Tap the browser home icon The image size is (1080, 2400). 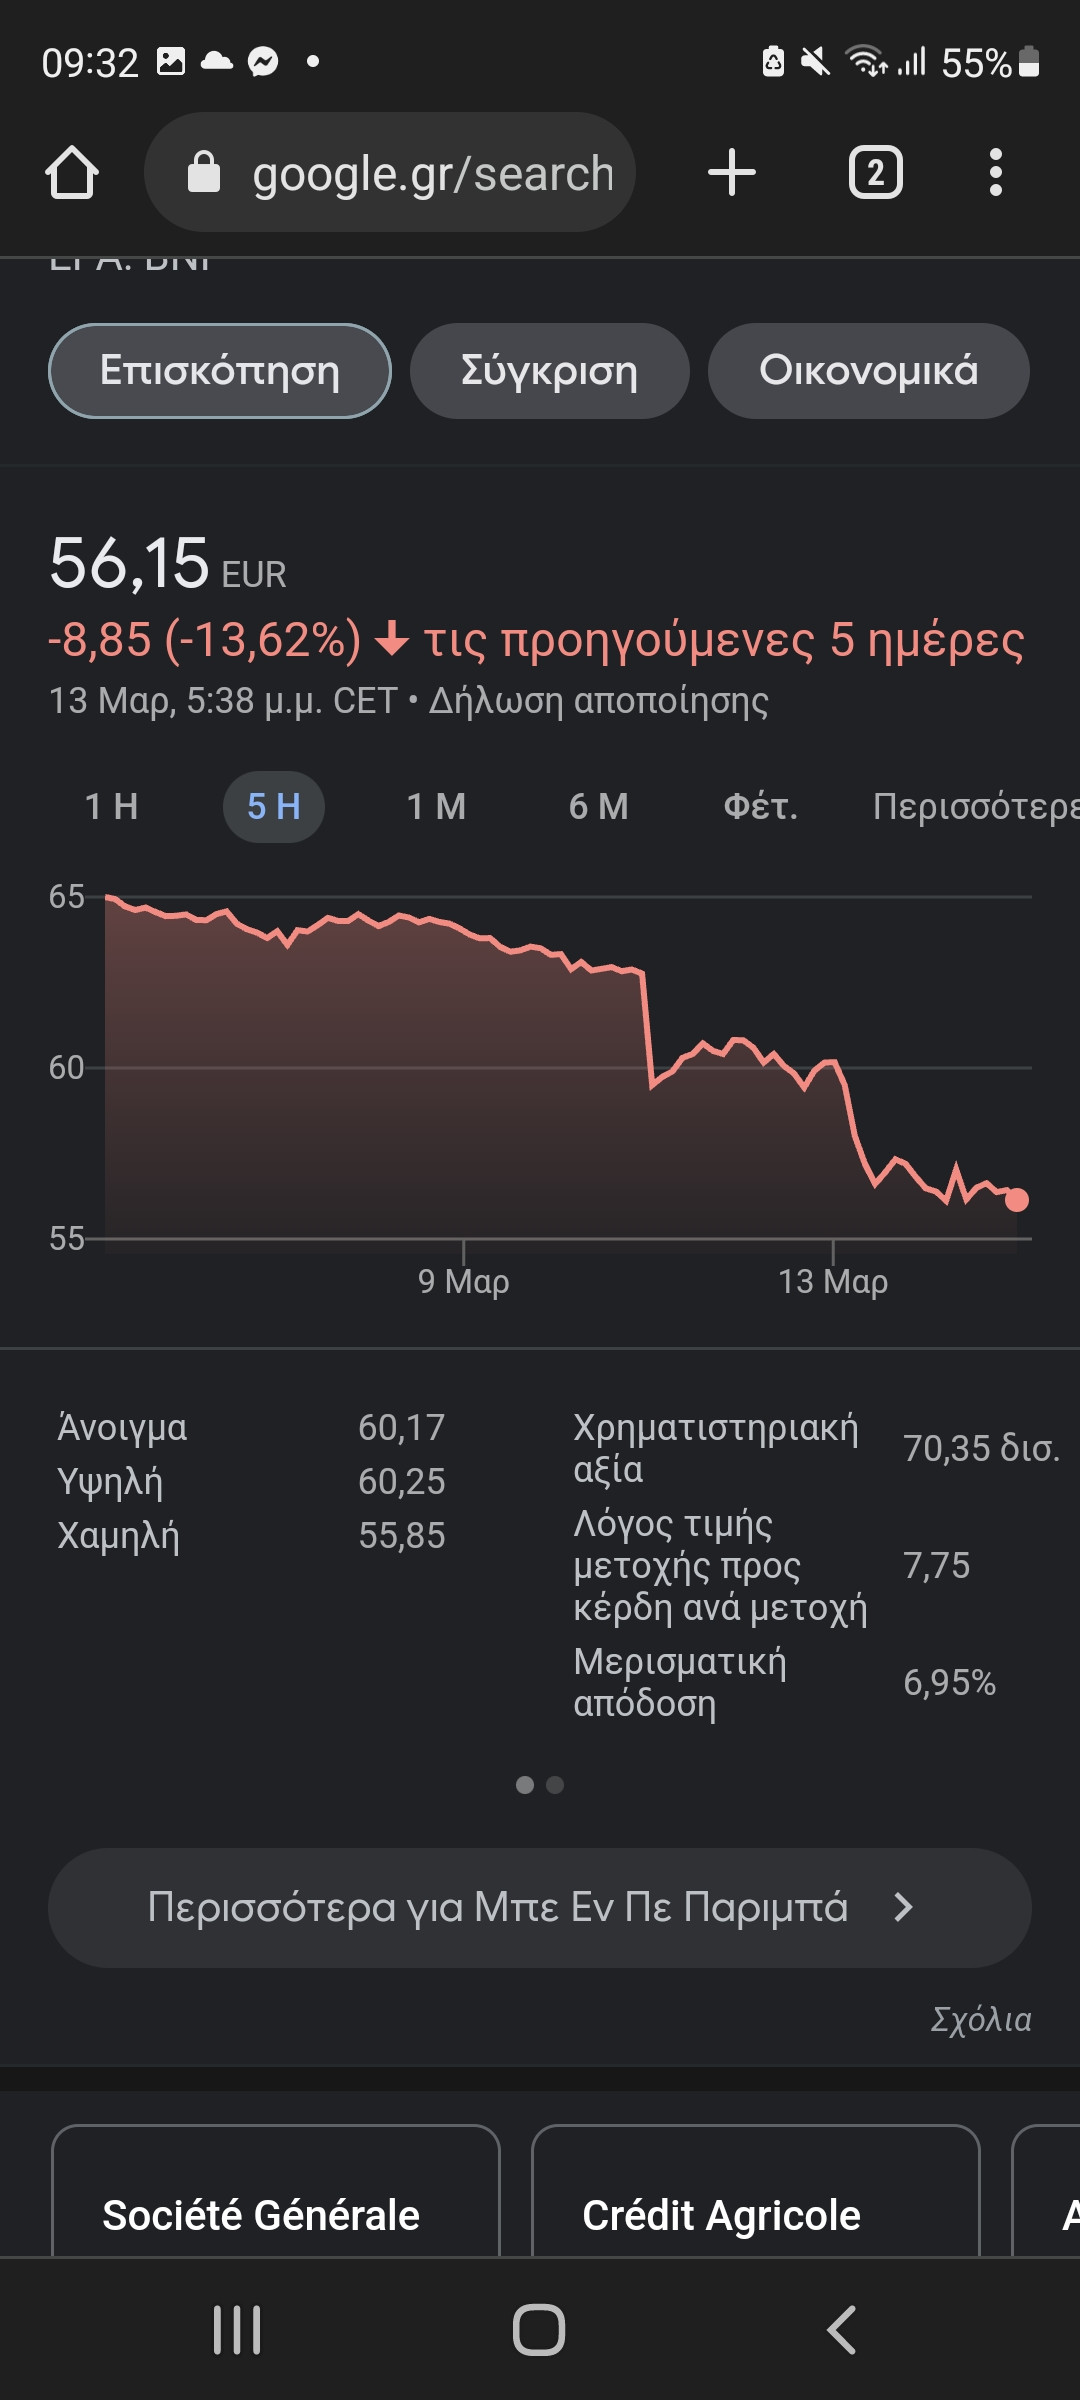[x=72, y=172]
